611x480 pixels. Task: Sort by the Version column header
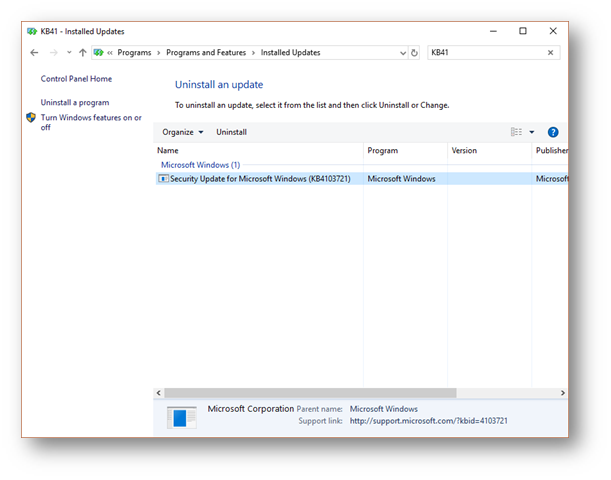489,150
